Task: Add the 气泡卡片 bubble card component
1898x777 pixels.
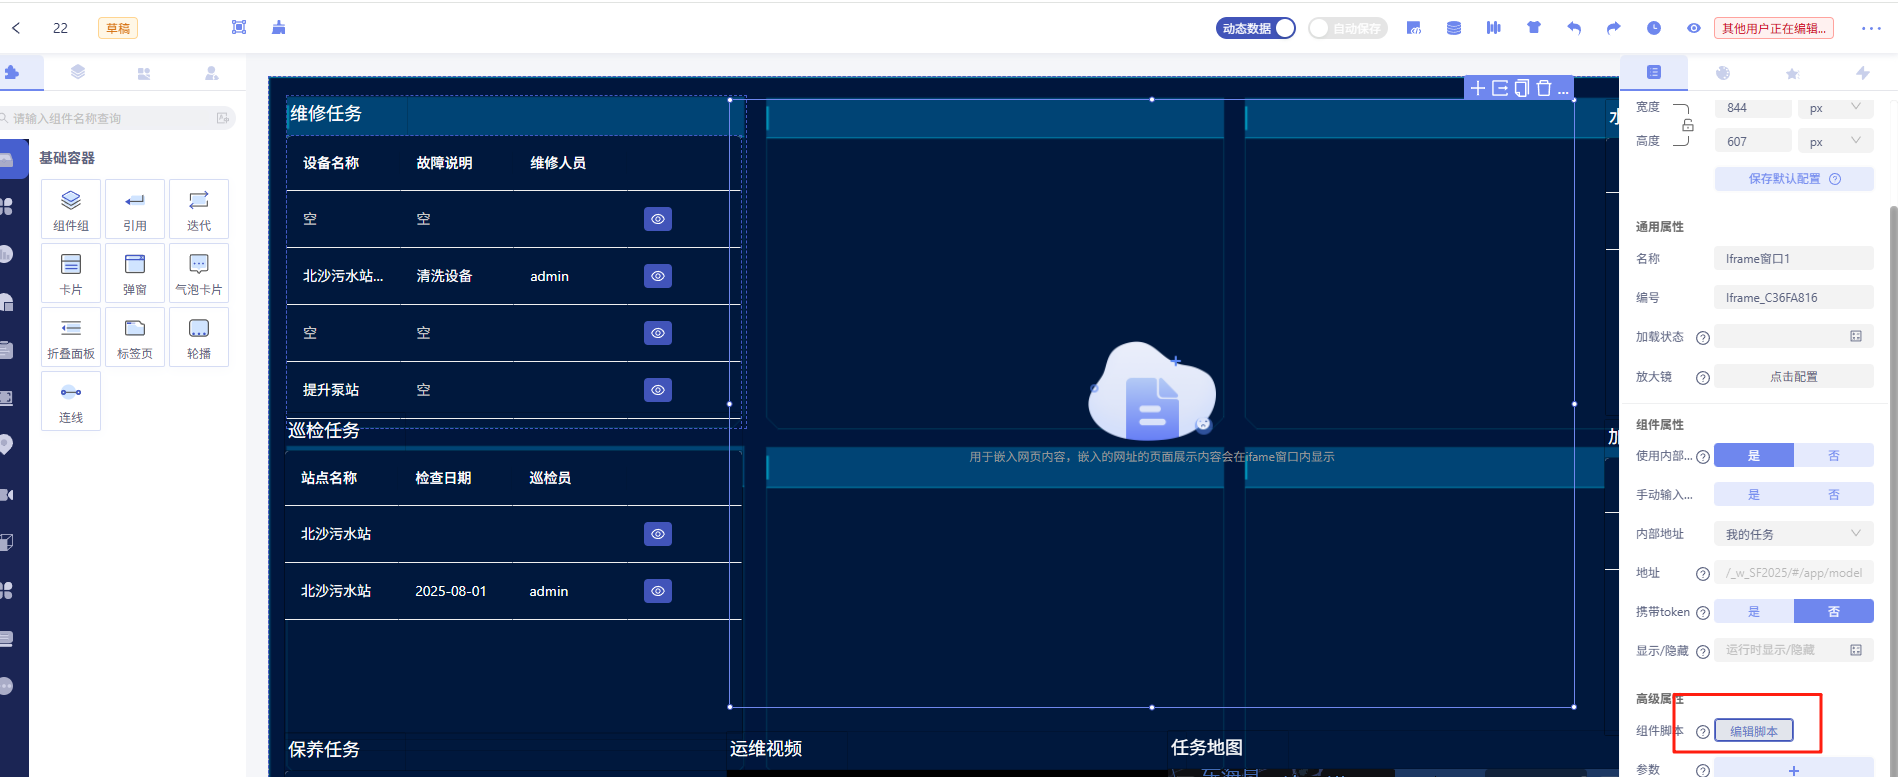Action: click(x=199, y=273)
